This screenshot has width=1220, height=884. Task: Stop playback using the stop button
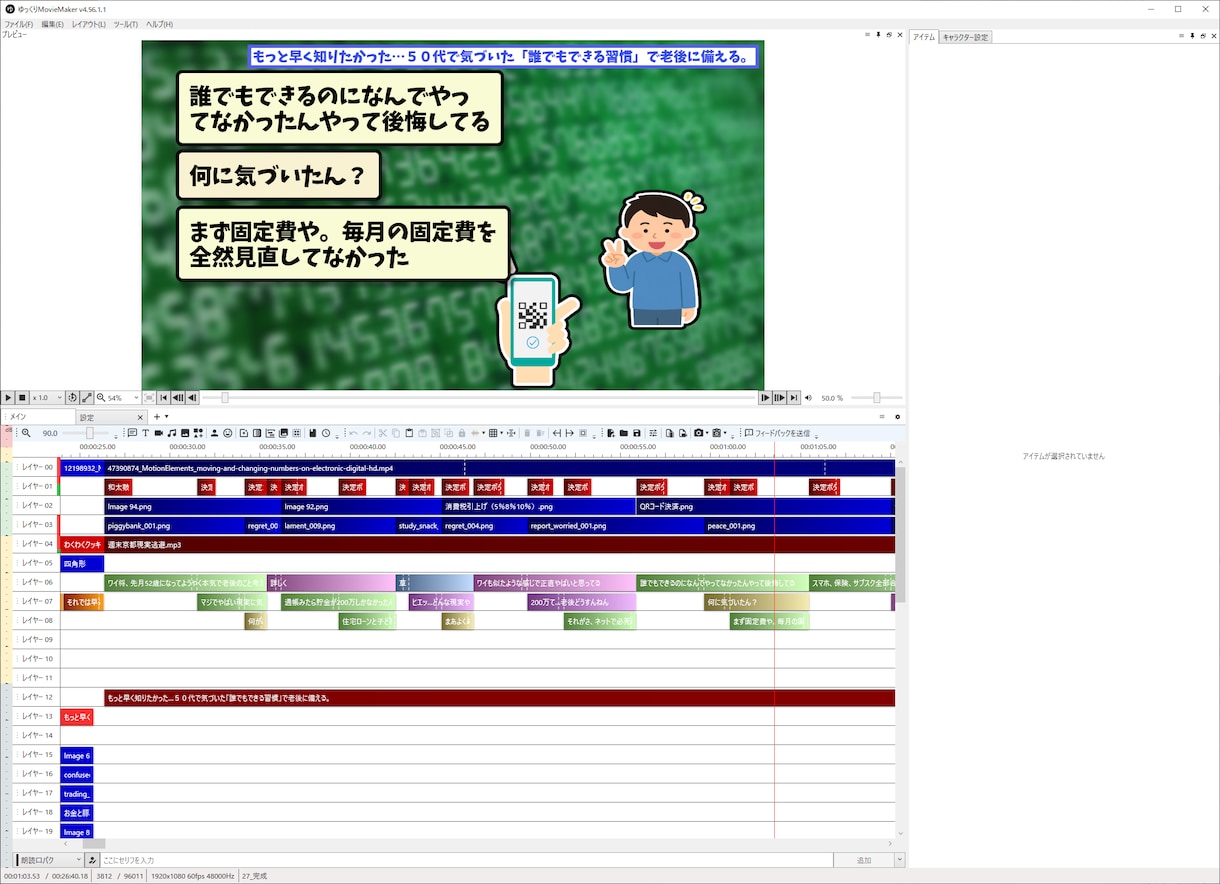pyautogui.click(x=22, y=397)
